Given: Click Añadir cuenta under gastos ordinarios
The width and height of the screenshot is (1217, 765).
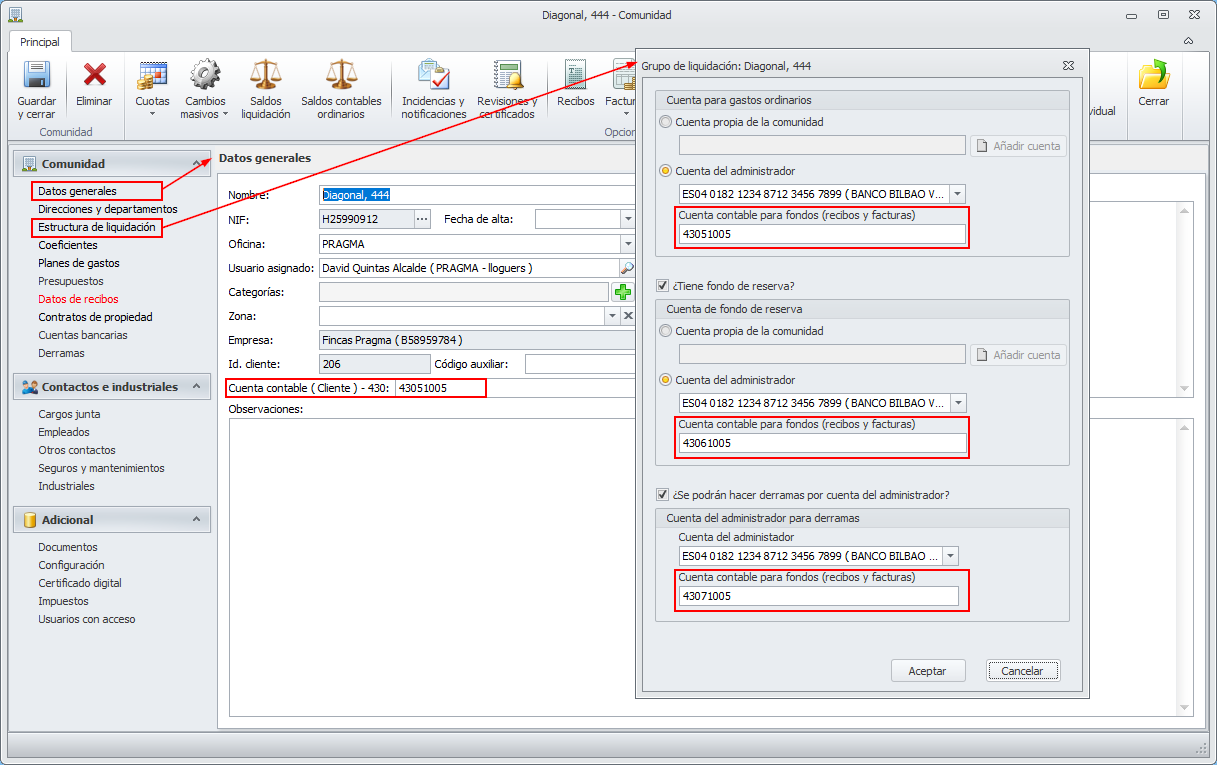Looking at the screenshot, I should pos(1019,146).
